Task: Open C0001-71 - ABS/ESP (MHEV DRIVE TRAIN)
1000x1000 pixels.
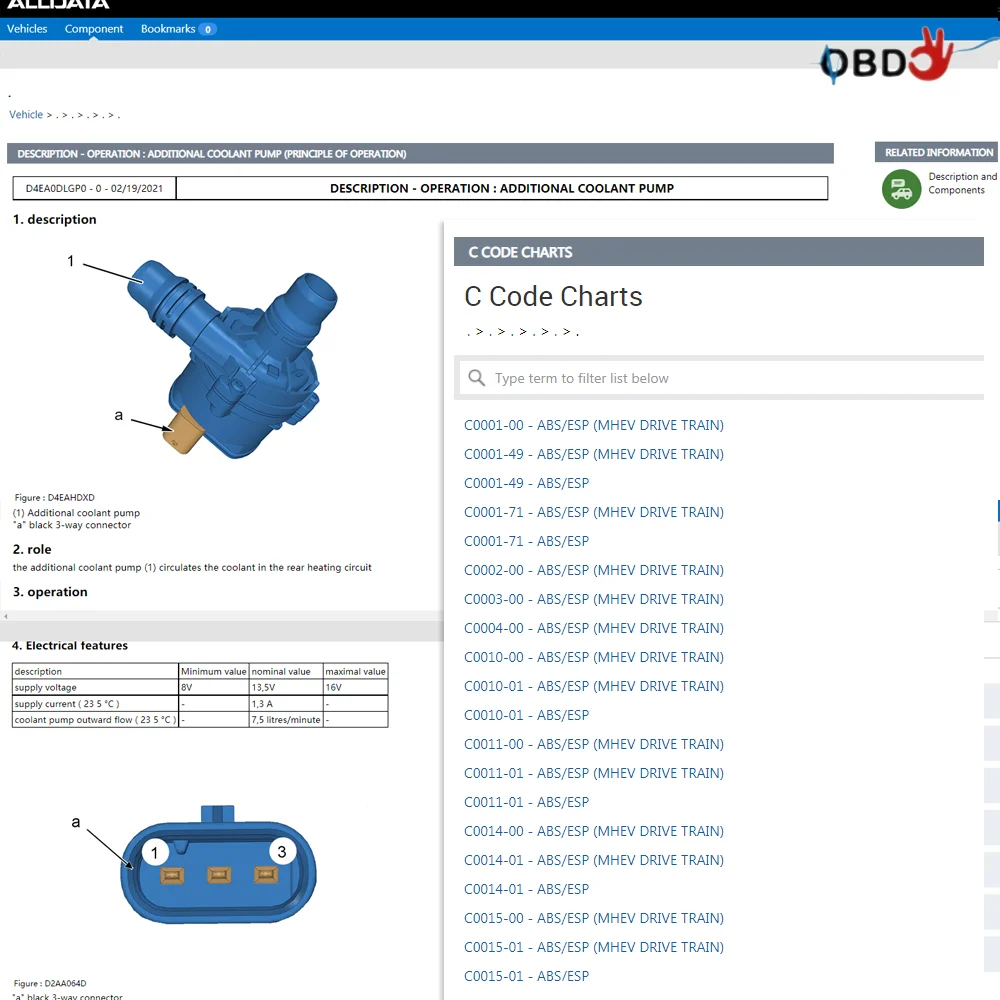Action: [594, 512]
